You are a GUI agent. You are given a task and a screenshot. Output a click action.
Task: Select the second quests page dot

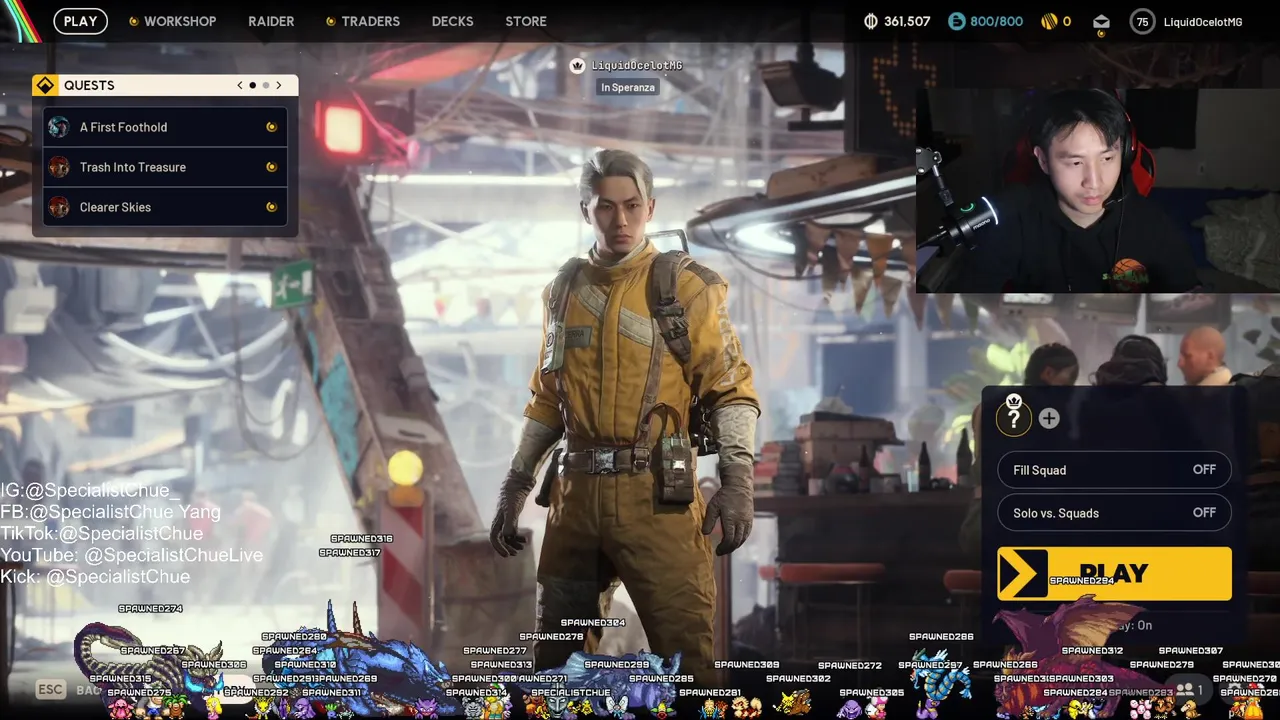click(x=266, y=85)
